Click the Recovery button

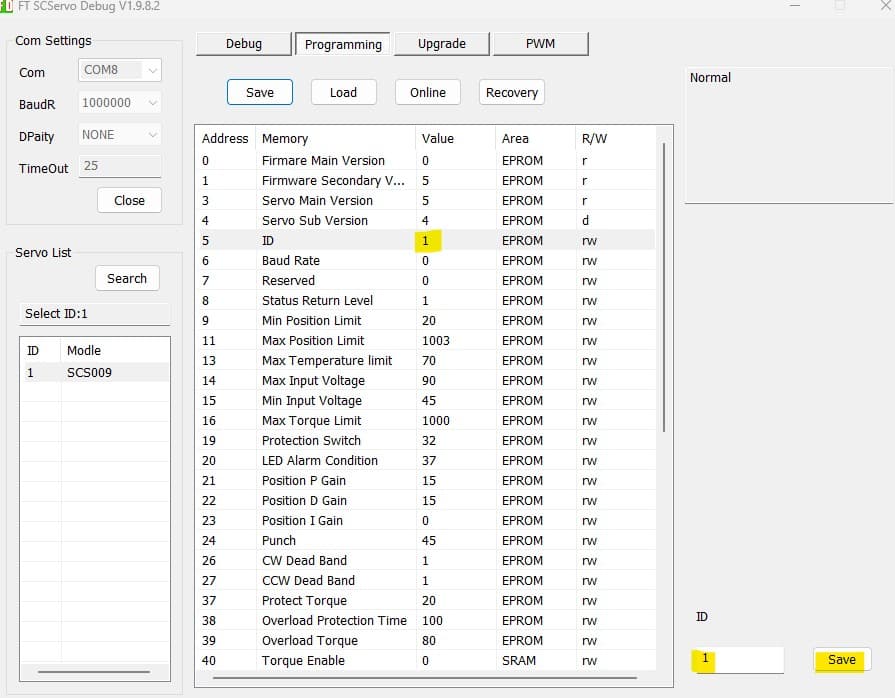coord(512,92)
